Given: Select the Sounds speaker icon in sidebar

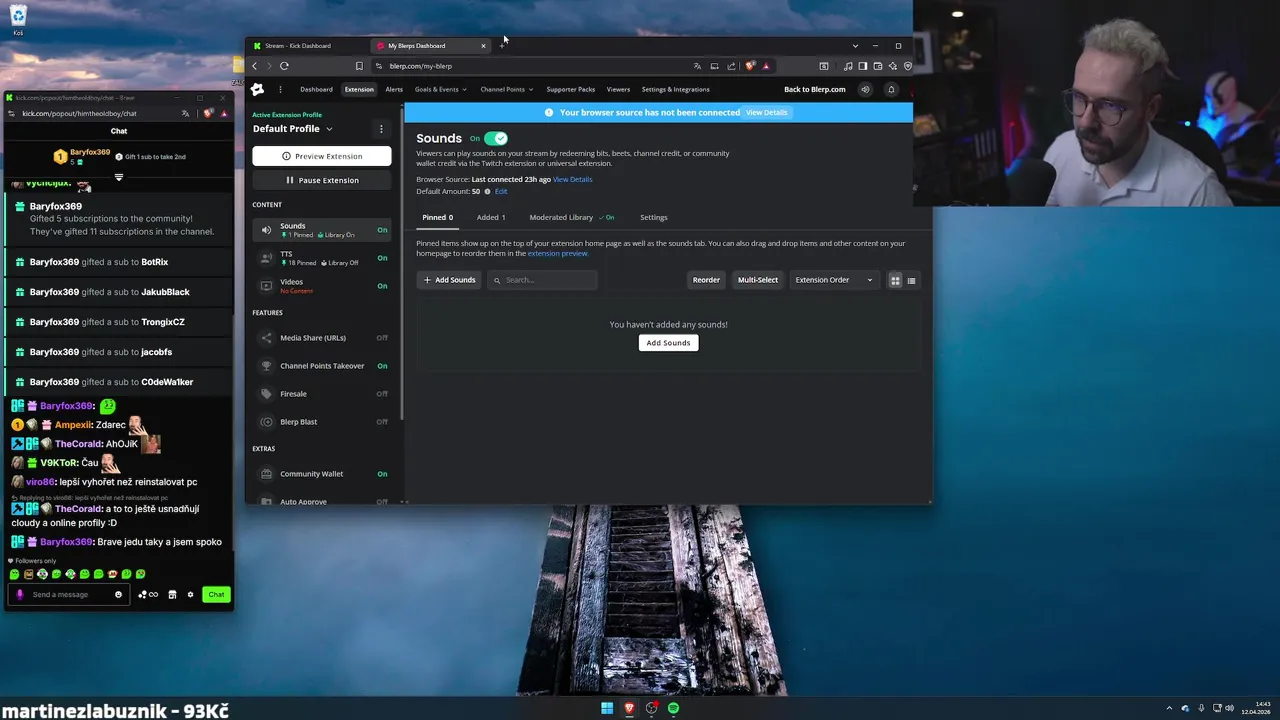Looking at the screenshot, I should [266, 230].
